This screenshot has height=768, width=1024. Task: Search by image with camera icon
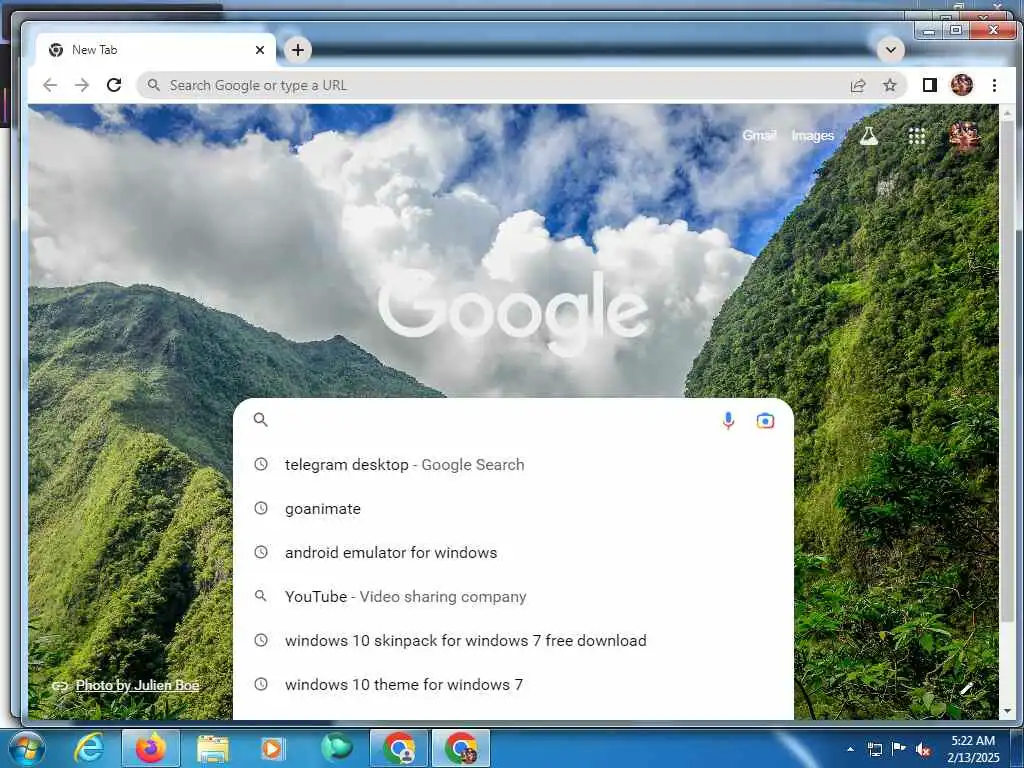(765, 421)
